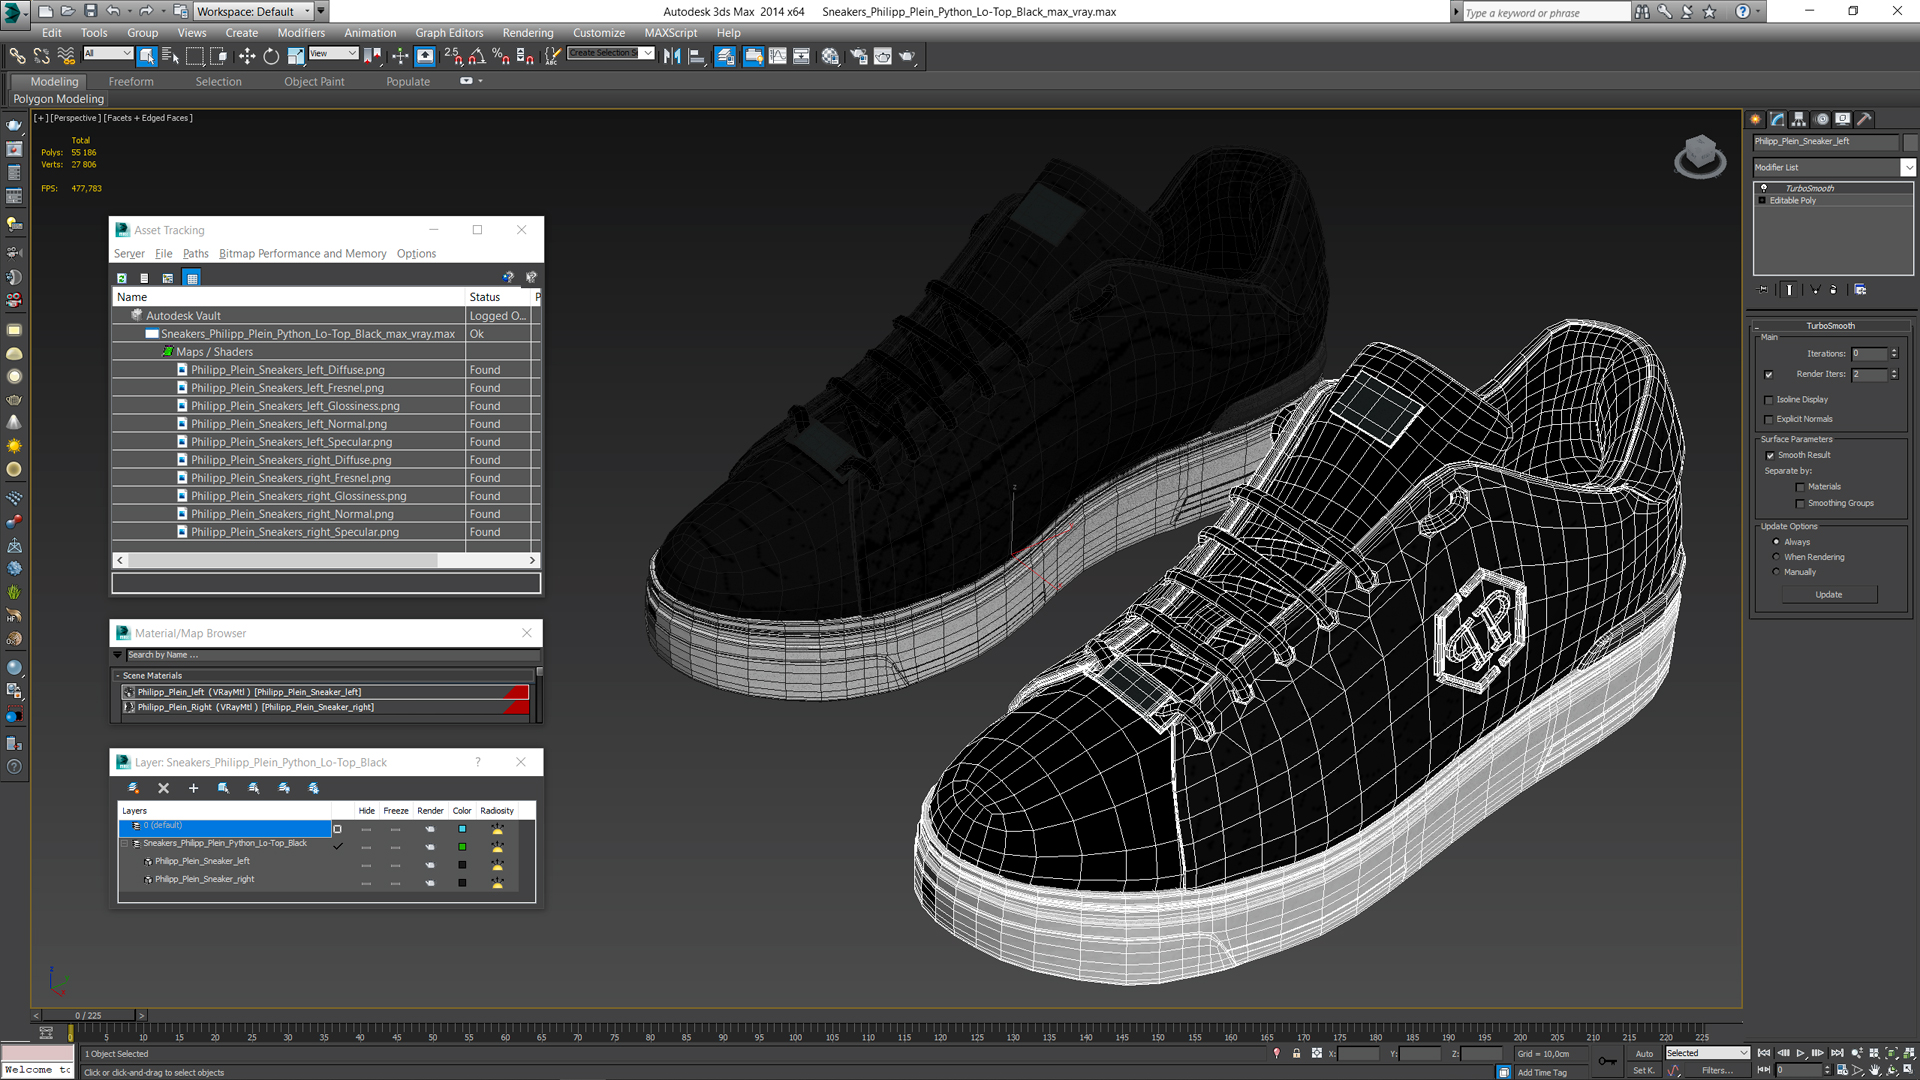Screen dimensions: 1920x1080
Task: Enable Isoline Display checkbox
Action: (1769, 400)
